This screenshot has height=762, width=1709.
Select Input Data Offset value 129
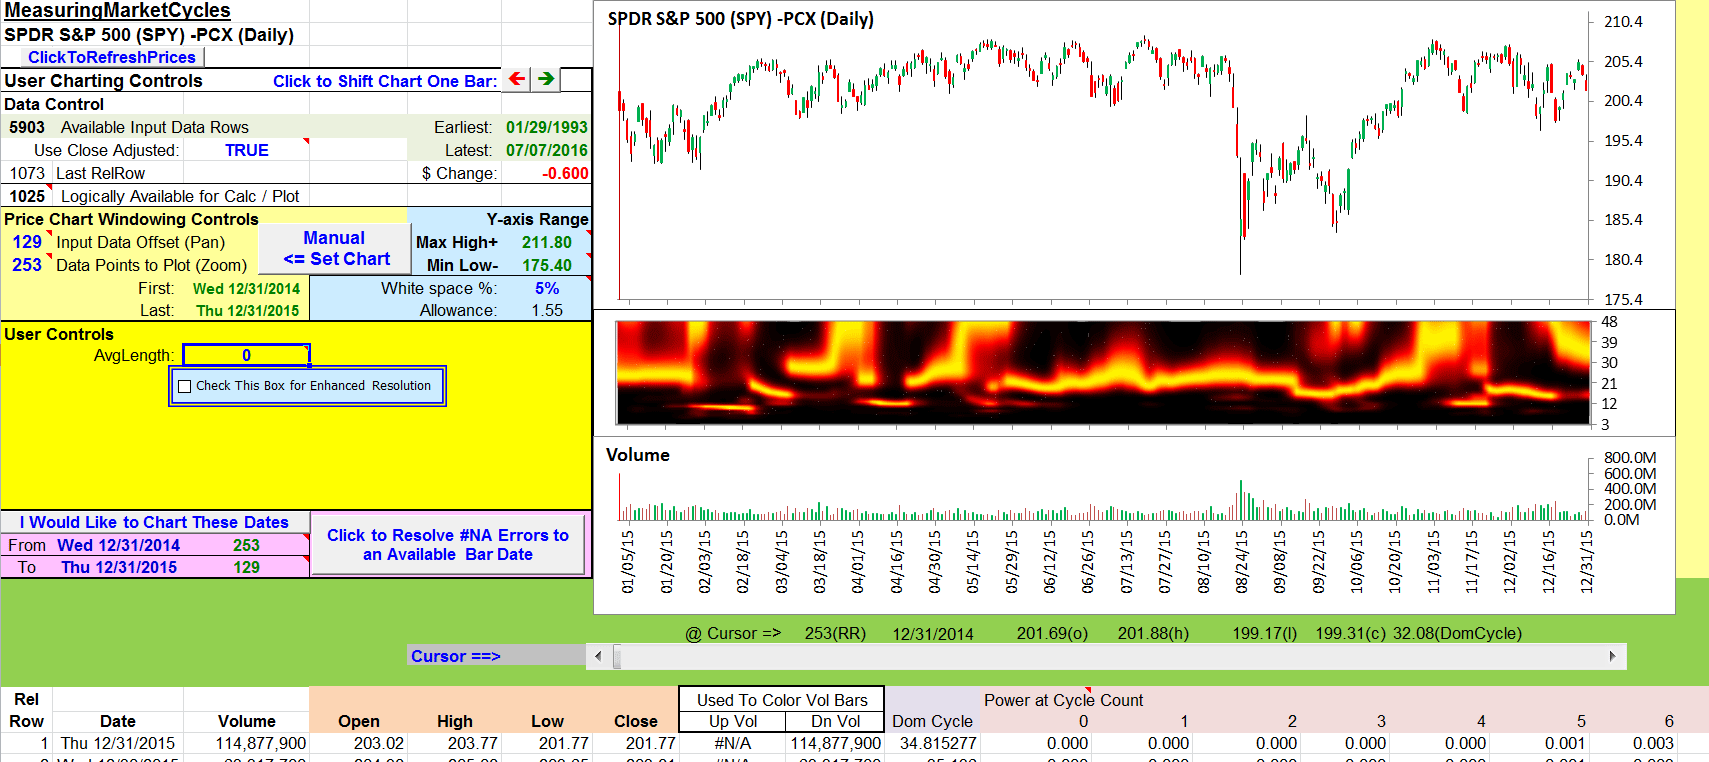point(27,242)
